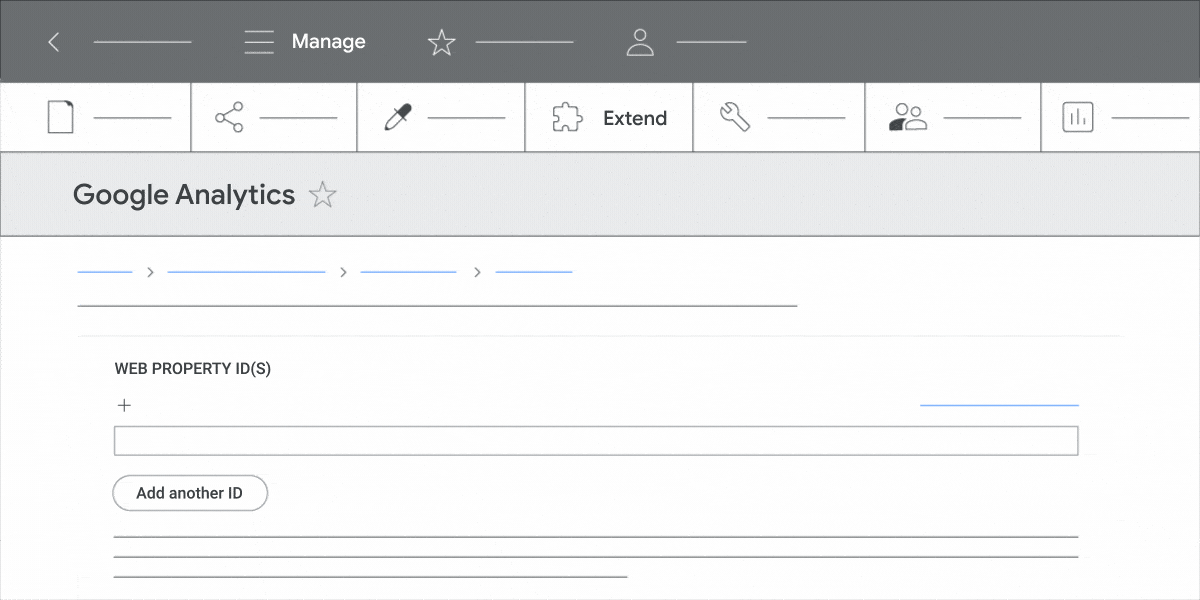Click the Web Property ID input field

596,441
